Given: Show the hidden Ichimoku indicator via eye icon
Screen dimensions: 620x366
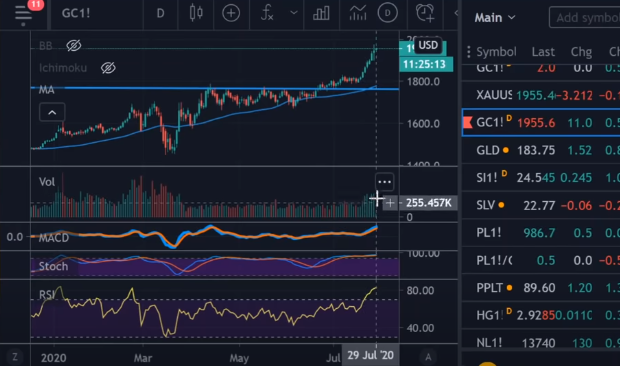Looking at the screenshot, I should pos(108,68).
